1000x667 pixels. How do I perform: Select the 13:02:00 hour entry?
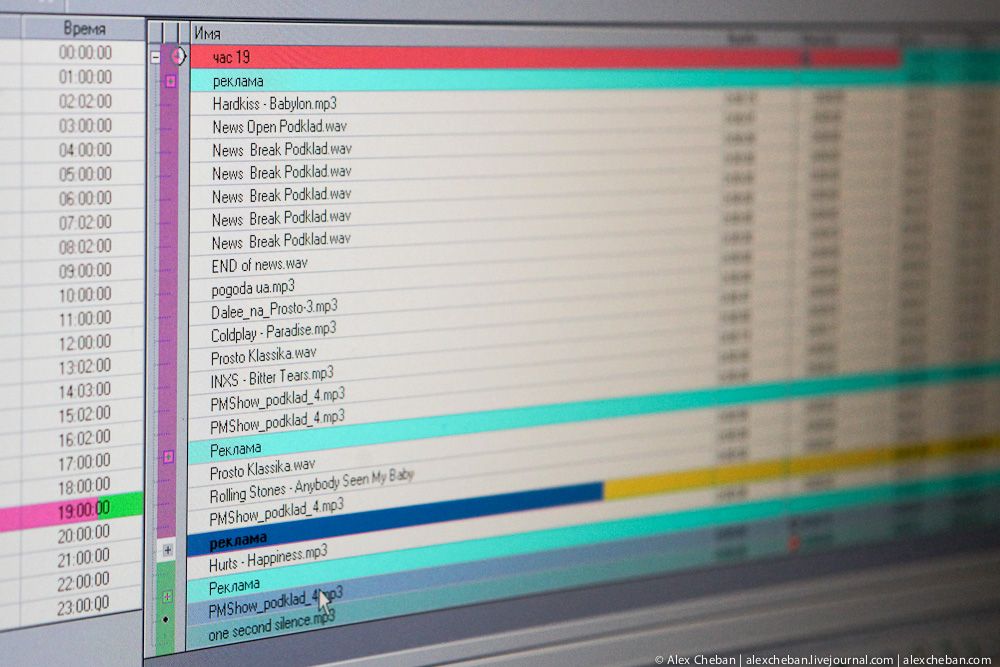coord(85,366)
